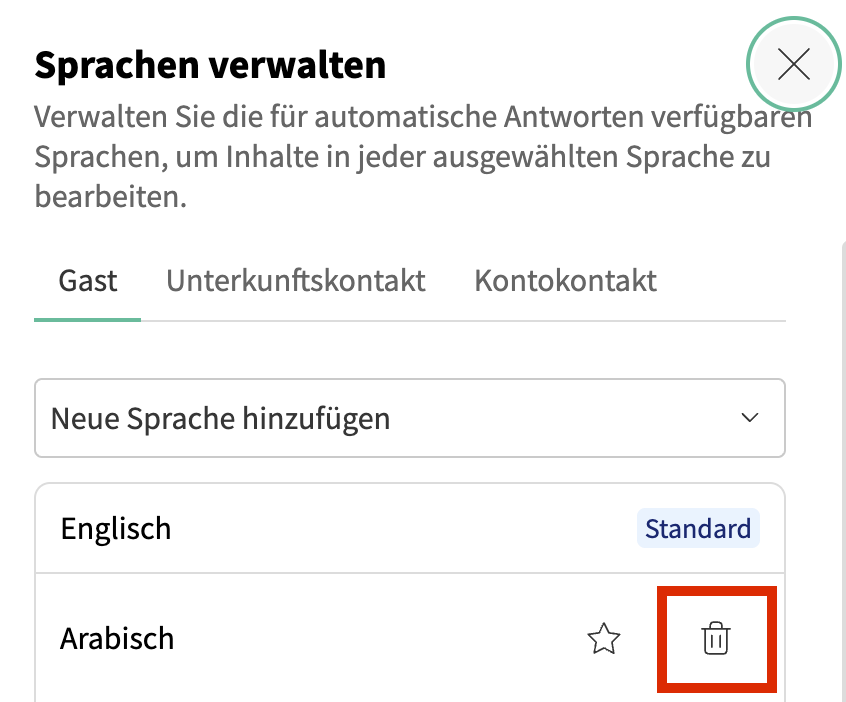The image size is (846, 702).
Task: Click the word bearbeiten in the description
Action: [108, 196]
